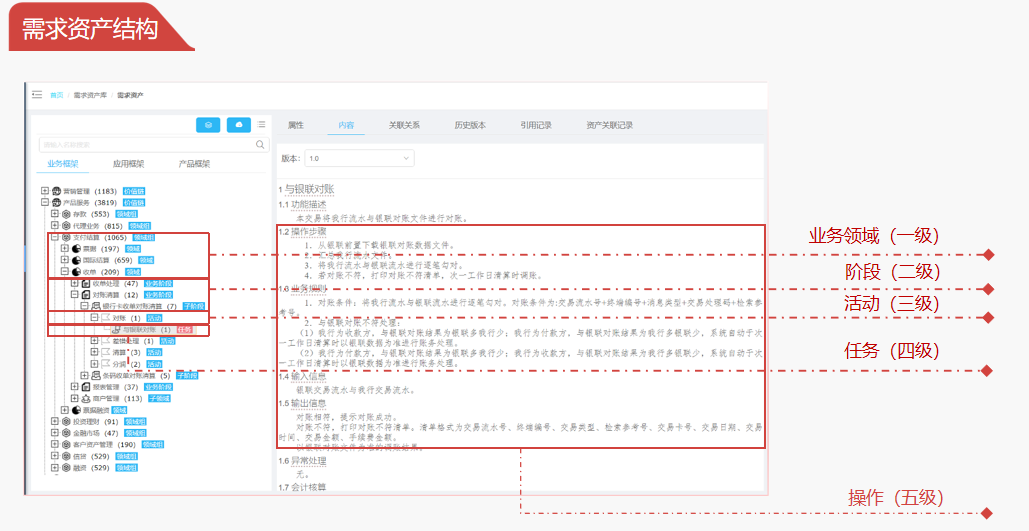The image size is (1029, 531).
Task: Click the 收单 (209) pie icon
Action: click(x=76, y=272)
